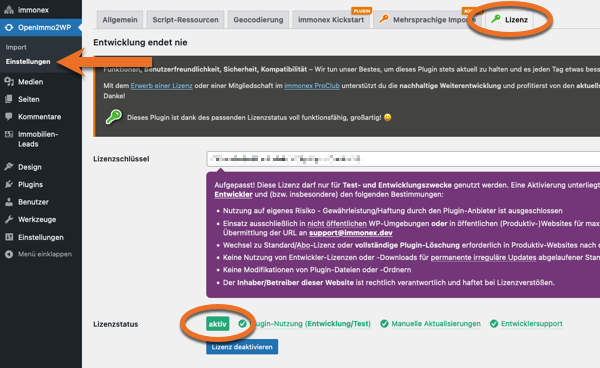Click the PLUGIN badge on Kickstart tab

(x=362, y=11)
